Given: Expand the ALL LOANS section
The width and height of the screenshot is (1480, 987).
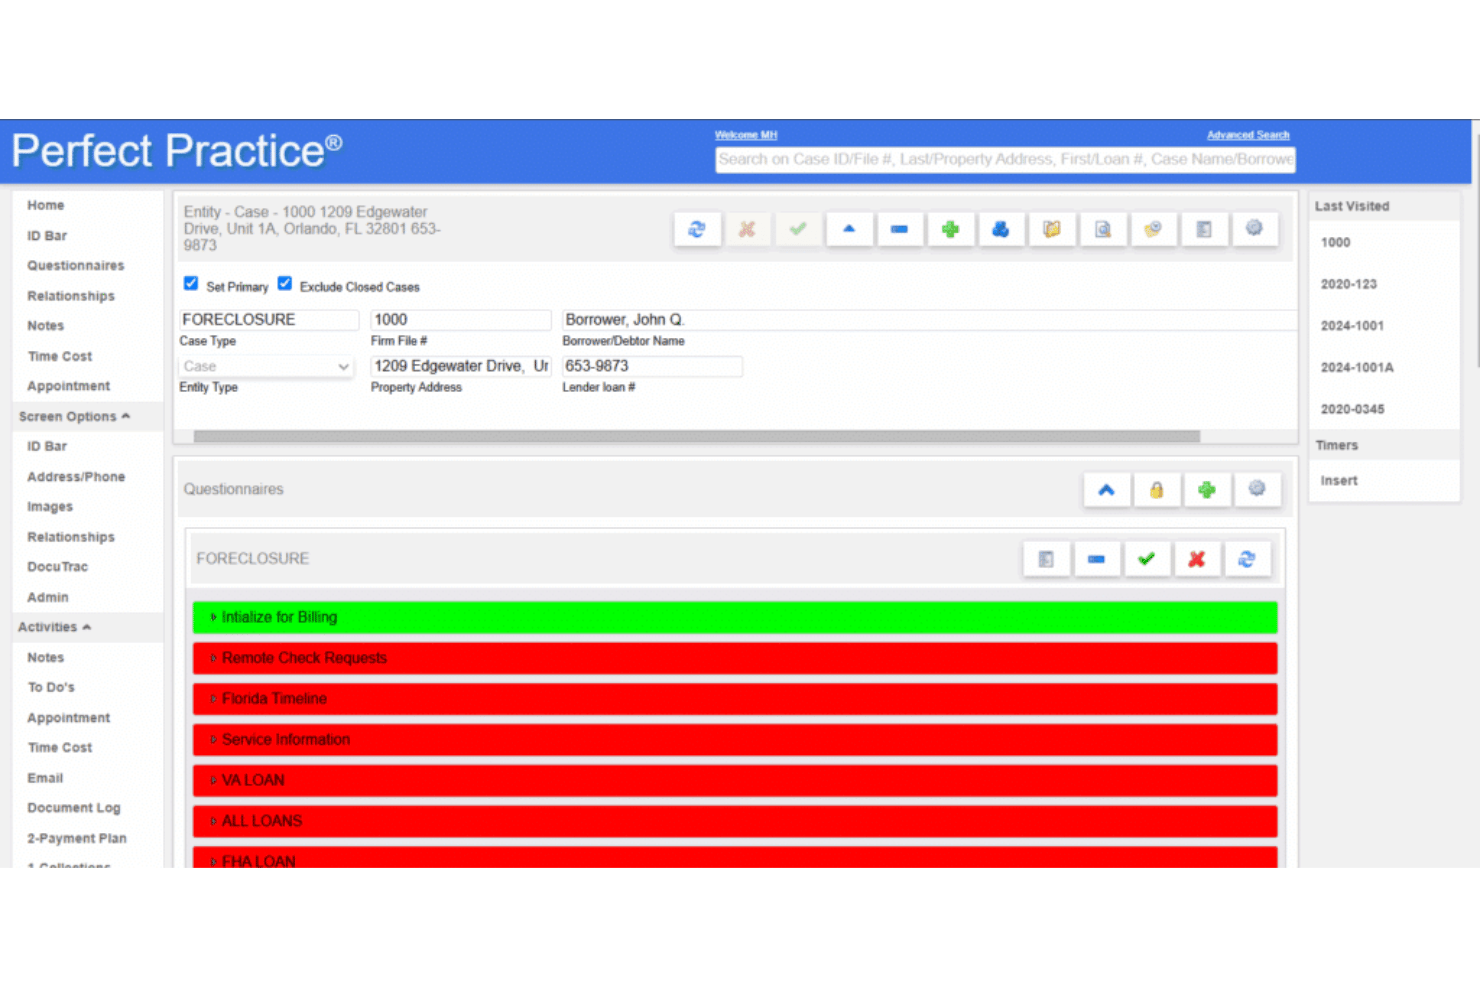Looking at the screenshot, I should 735,821.
